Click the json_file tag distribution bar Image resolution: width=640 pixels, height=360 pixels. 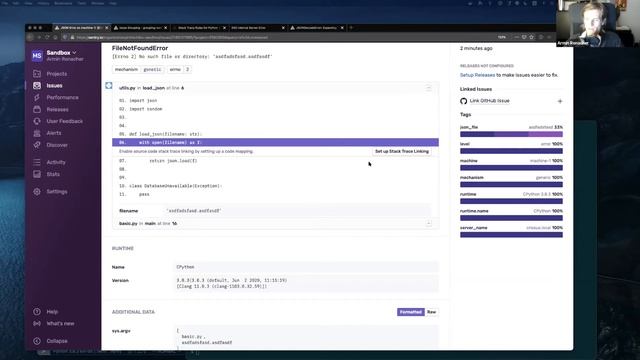(511, 134)
